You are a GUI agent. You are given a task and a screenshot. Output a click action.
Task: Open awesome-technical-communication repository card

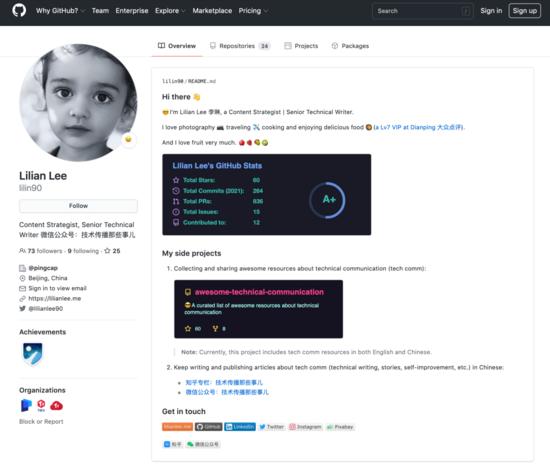[x=259, y=309]
